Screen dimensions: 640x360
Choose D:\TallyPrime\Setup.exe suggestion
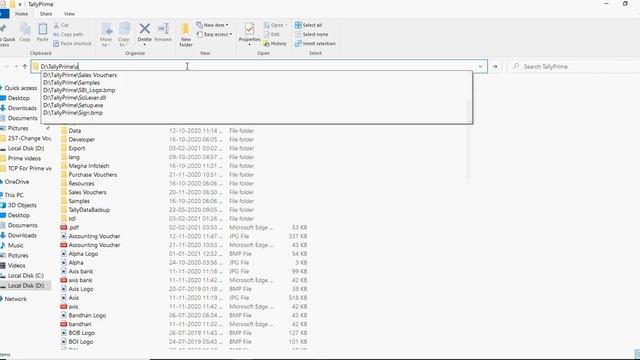(x=73, y=105)
